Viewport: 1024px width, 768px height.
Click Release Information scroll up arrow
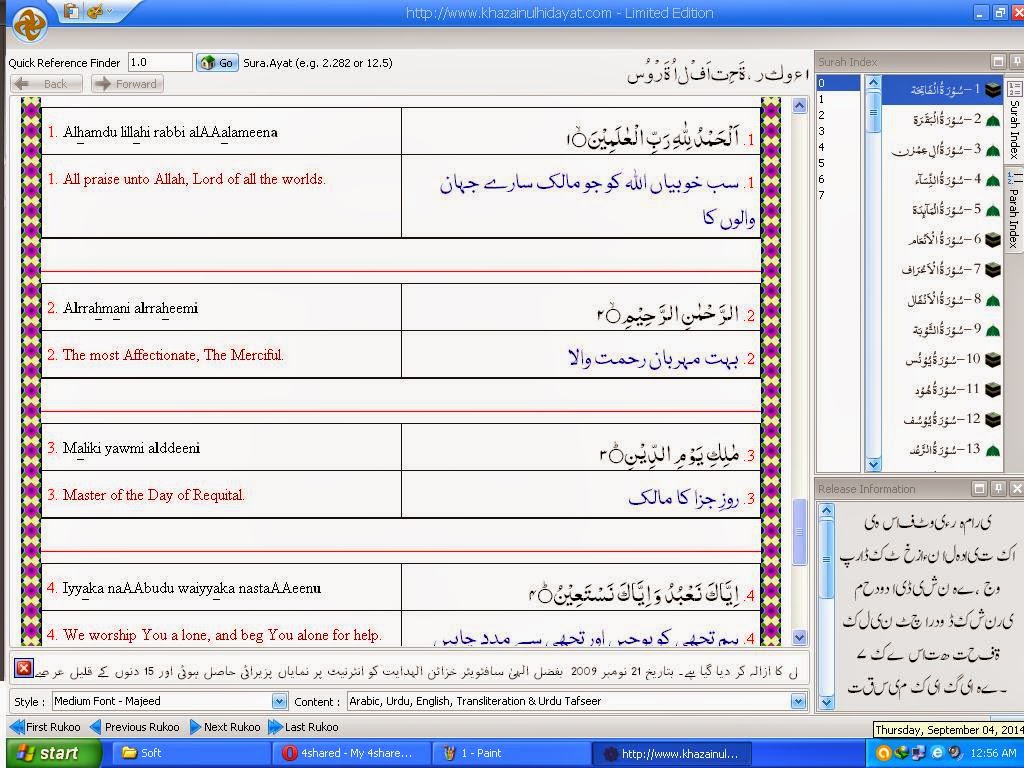(826, 511)
